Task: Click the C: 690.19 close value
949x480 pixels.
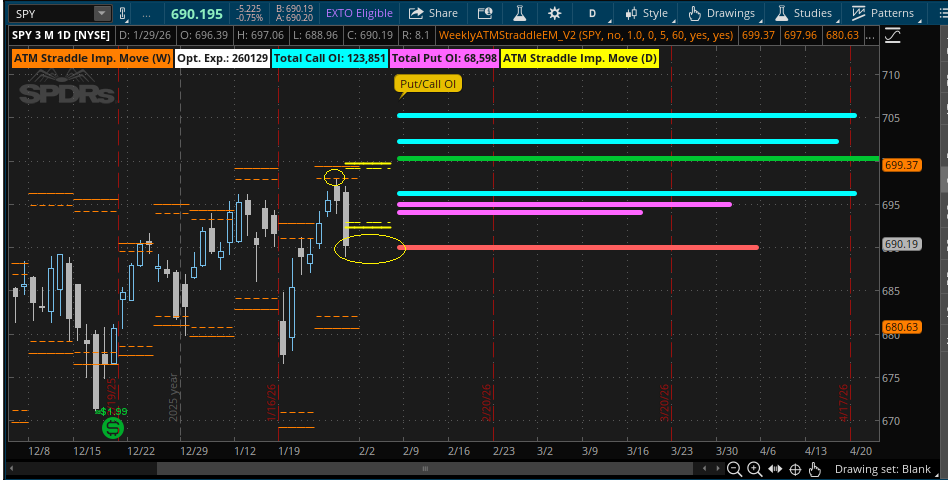Action: (370, 35)
